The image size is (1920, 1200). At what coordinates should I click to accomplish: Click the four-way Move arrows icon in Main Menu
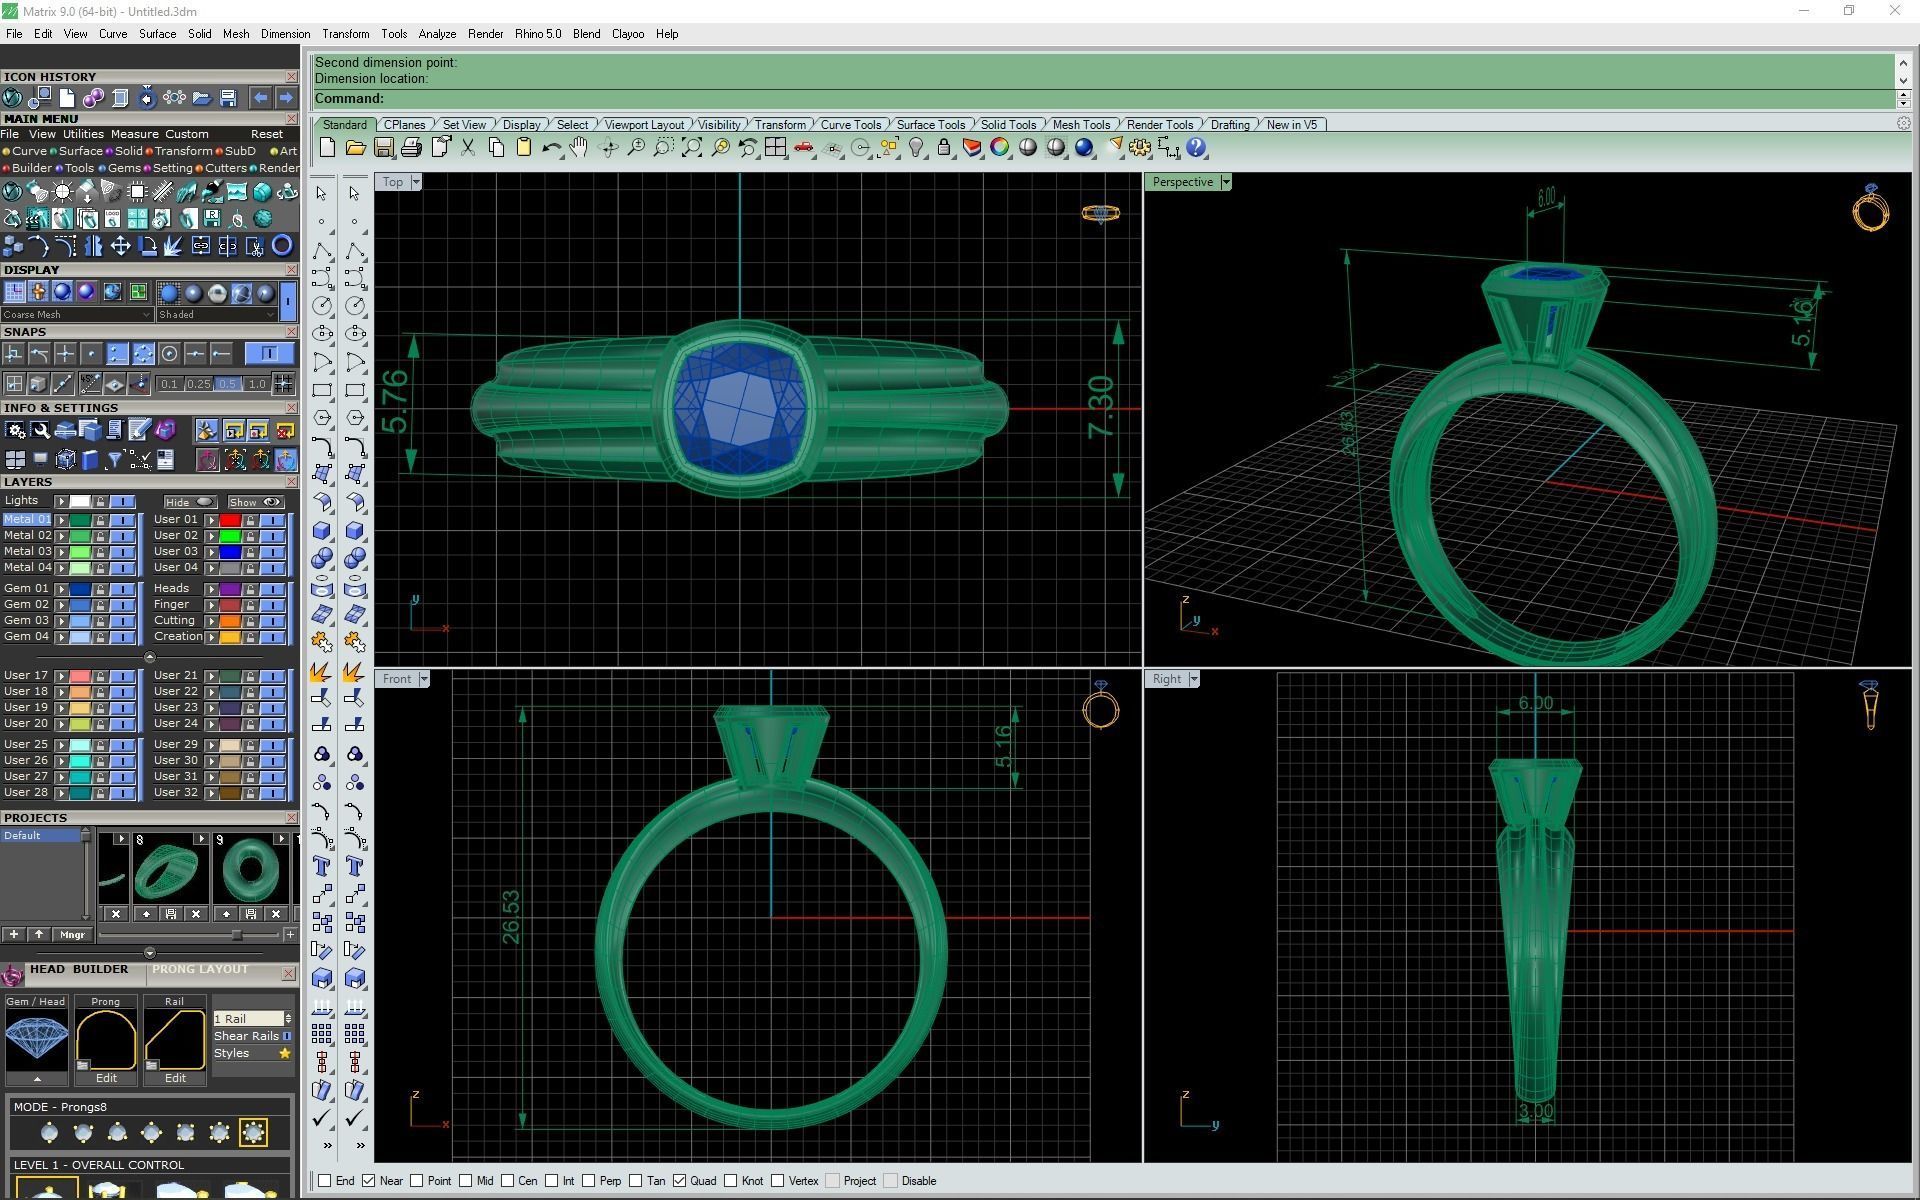tap(120, 245)
